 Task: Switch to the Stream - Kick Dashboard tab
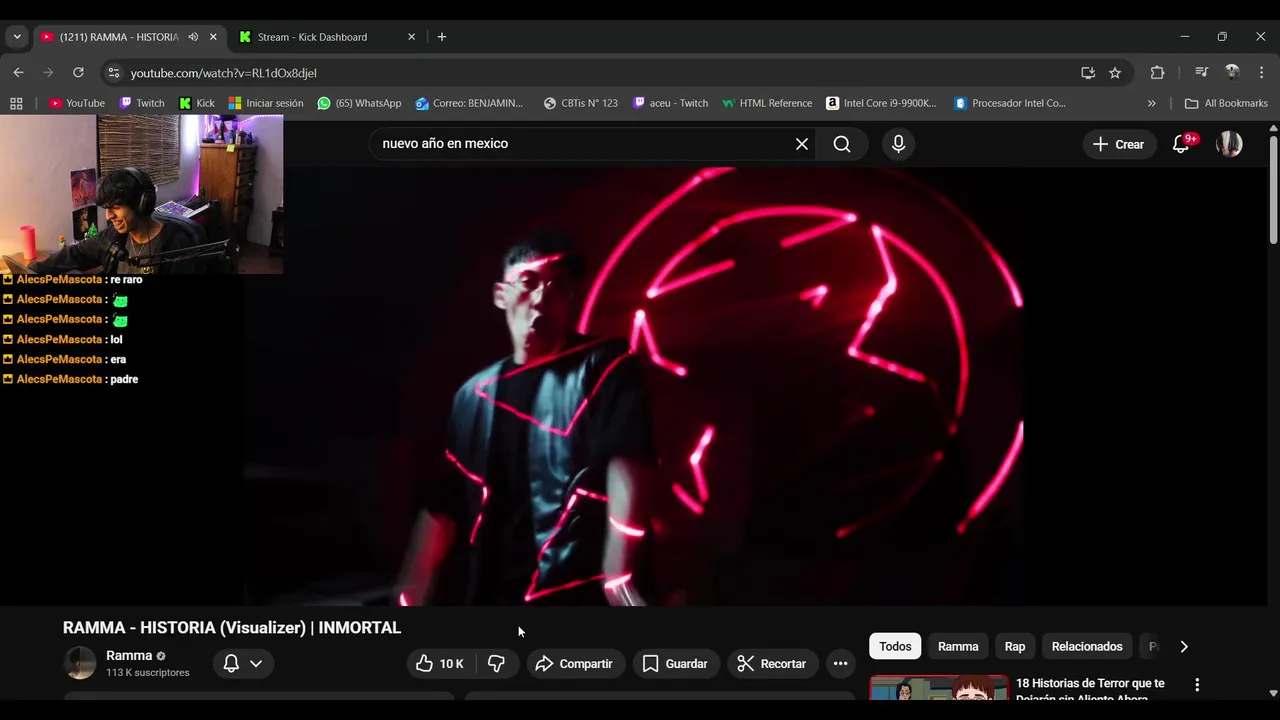click(312, 37)
